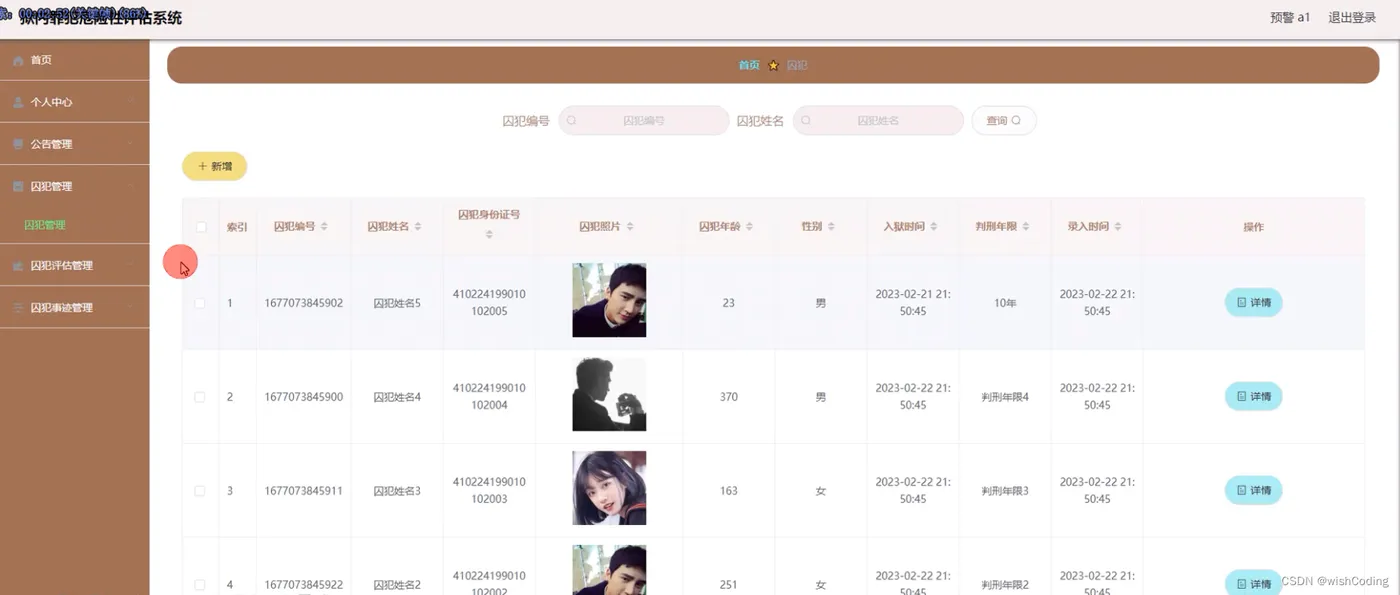Open 首页 in the sidebar
The height and width of the screenshot is (595, 1400).
(75, 60)
